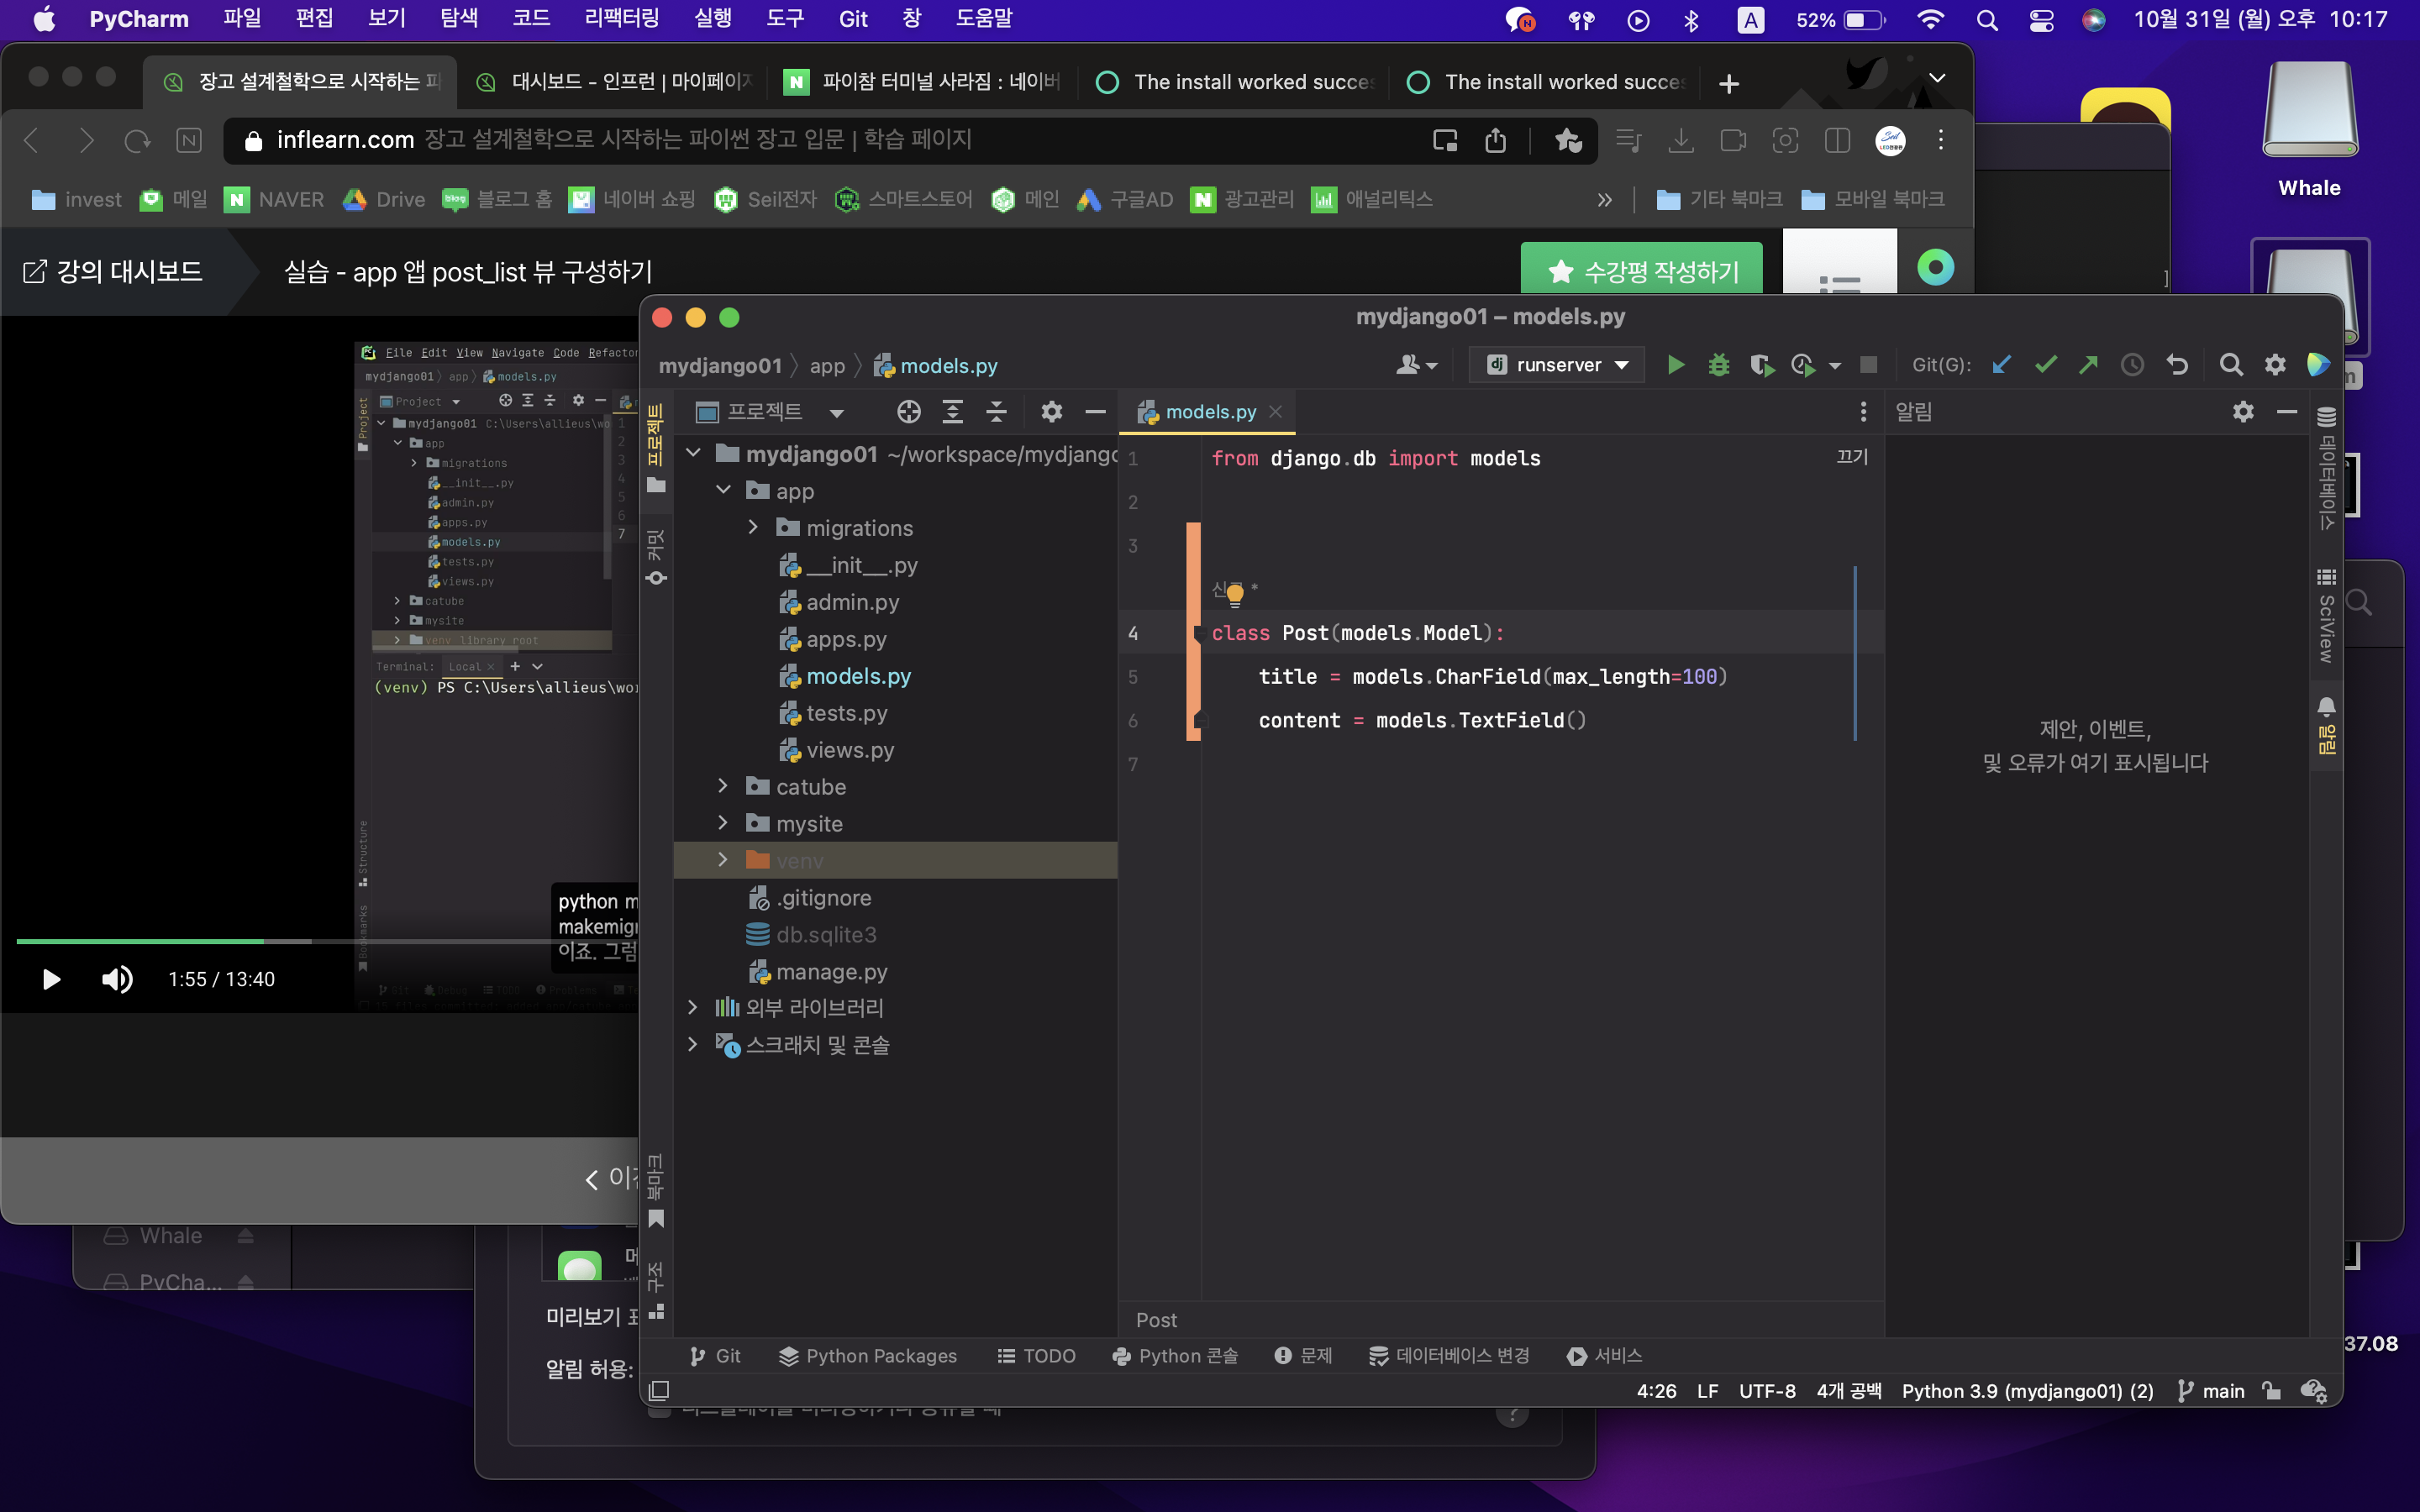Commit changes with green checkmark icon
The height and width of the screenshot is (1512, 2420).
tap(2045, 365)
